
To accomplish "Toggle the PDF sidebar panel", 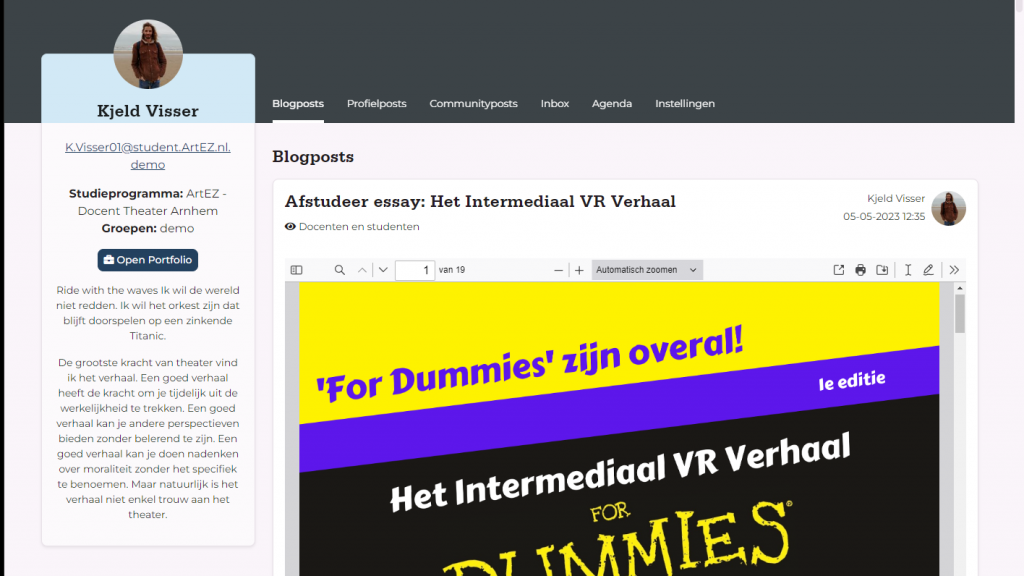I will coord(296,270).
